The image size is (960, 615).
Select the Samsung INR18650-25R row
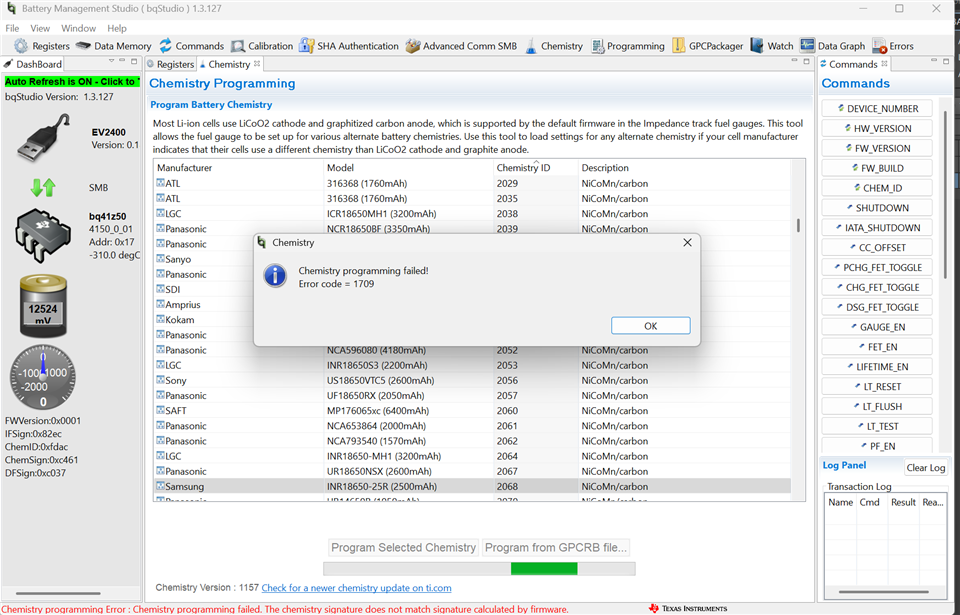click(x=472, y=486)
